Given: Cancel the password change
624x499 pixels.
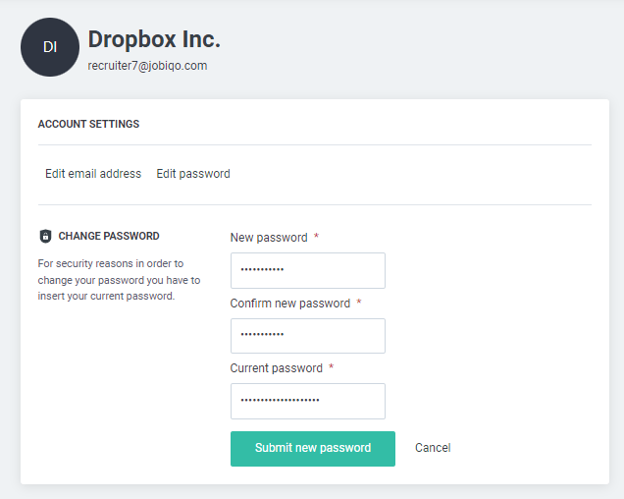Looking at the screenshot, I should [433, 448].
